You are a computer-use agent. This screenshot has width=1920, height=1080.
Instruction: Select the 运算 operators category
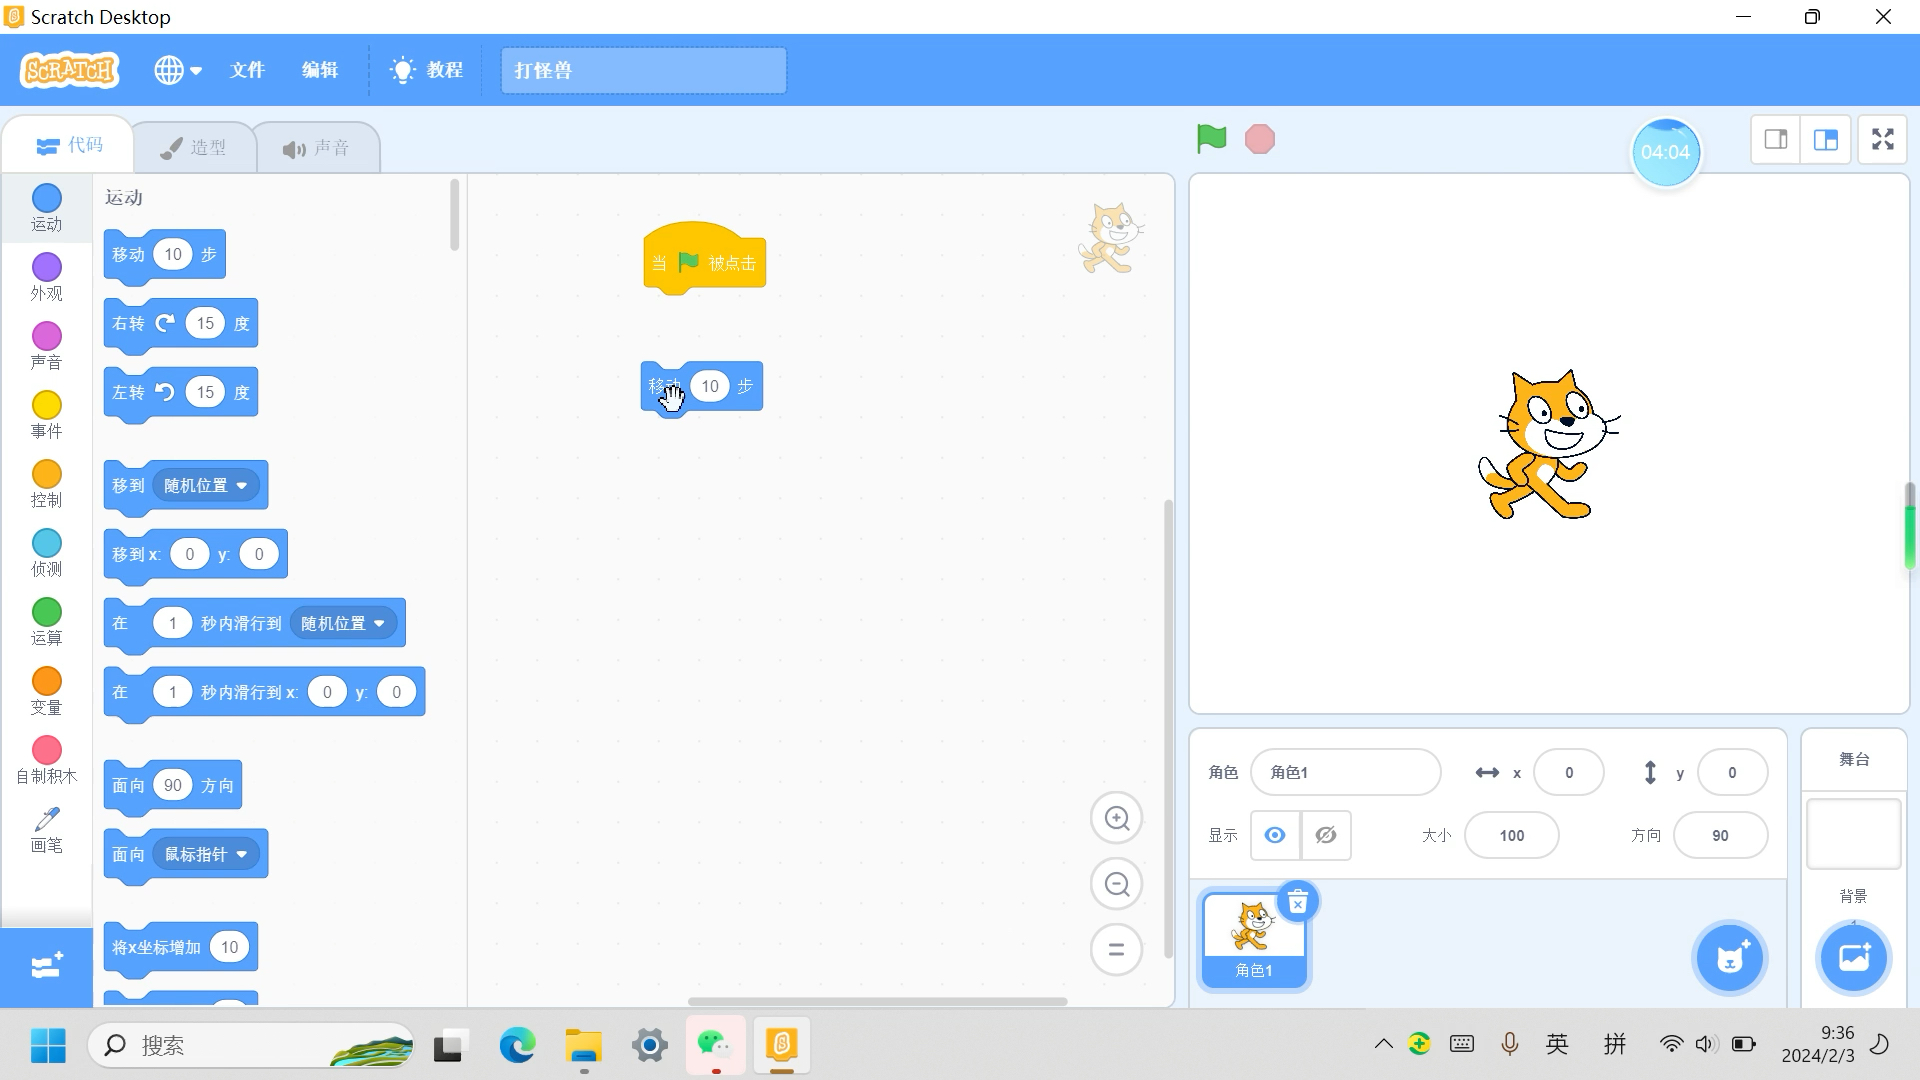(46, 622)
